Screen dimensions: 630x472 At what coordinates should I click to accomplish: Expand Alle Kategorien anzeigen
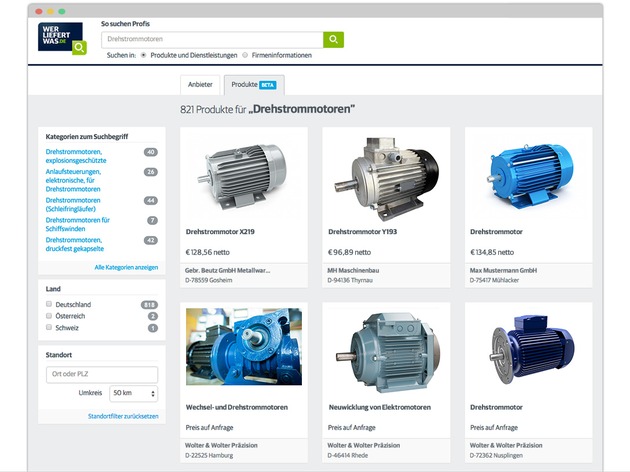pyautogui.click(x=126, y=267)
